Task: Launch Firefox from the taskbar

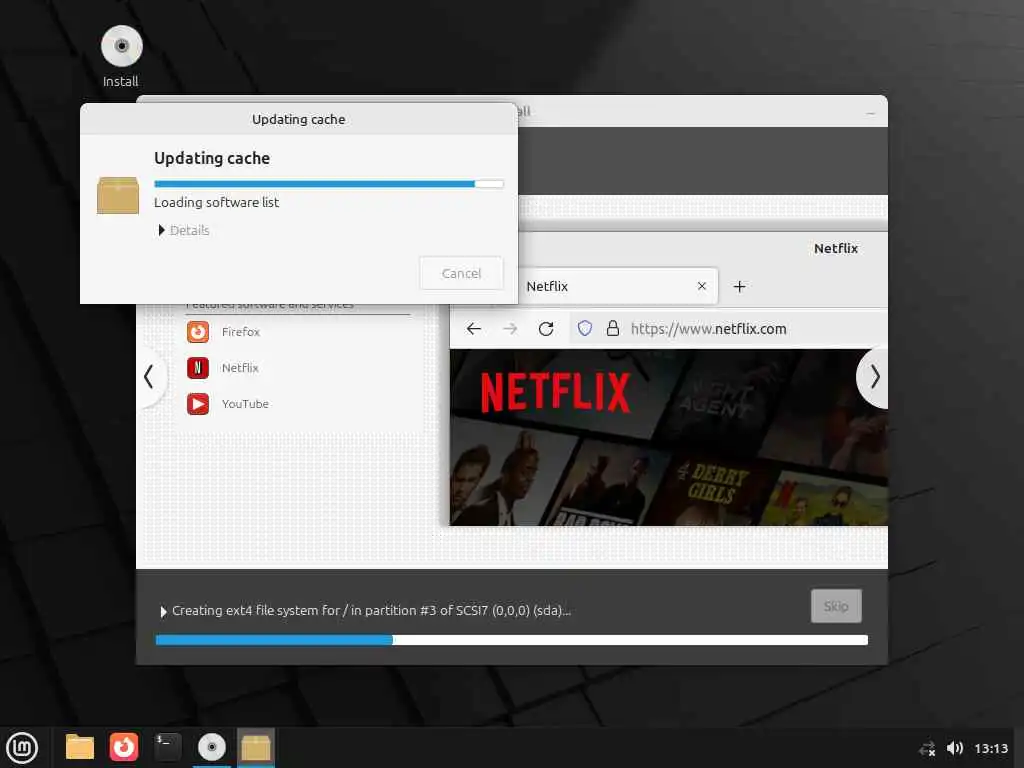Action: click(123, 747)
